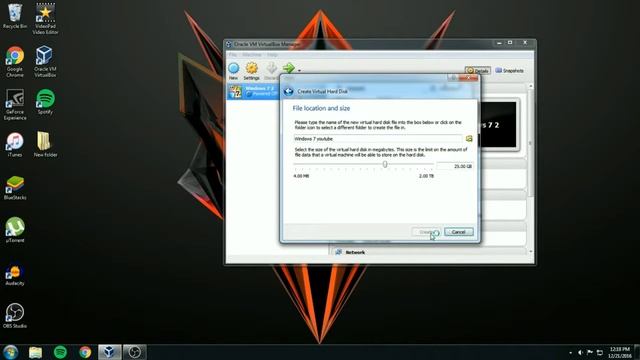Screen dimensions: 640x360
Task: Switch to VirtualBox taskbar button
Action: tap(109, 352)
